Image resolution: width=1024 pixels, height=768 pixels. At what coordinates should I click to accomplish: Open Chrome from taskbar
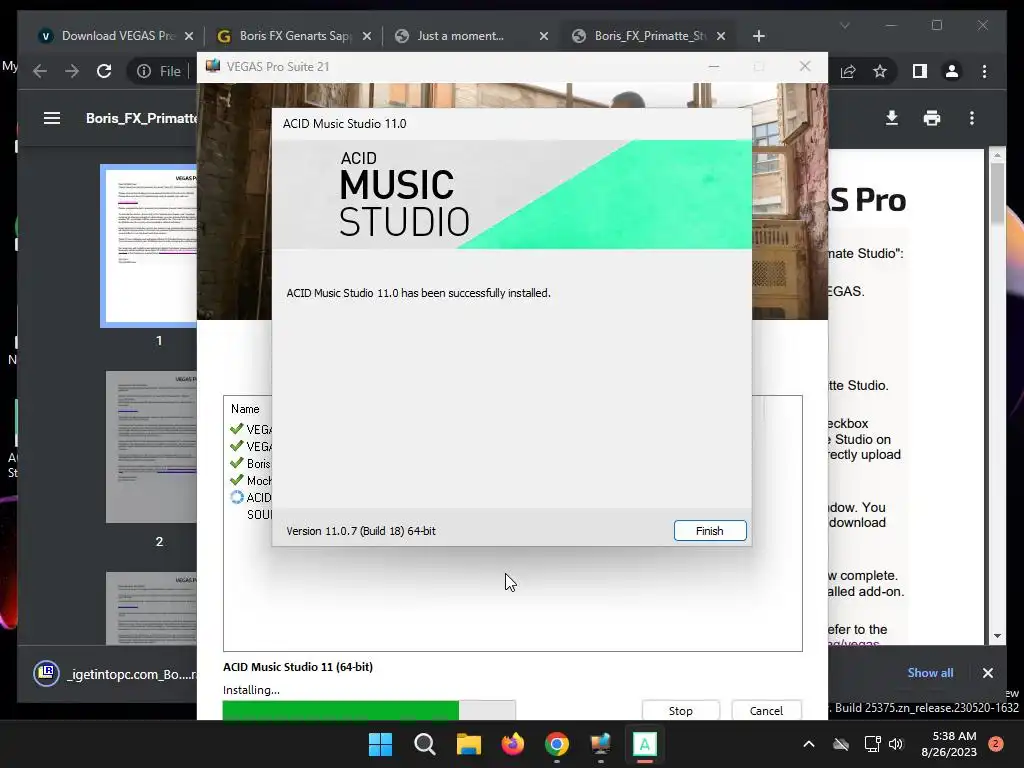[556, 744]
